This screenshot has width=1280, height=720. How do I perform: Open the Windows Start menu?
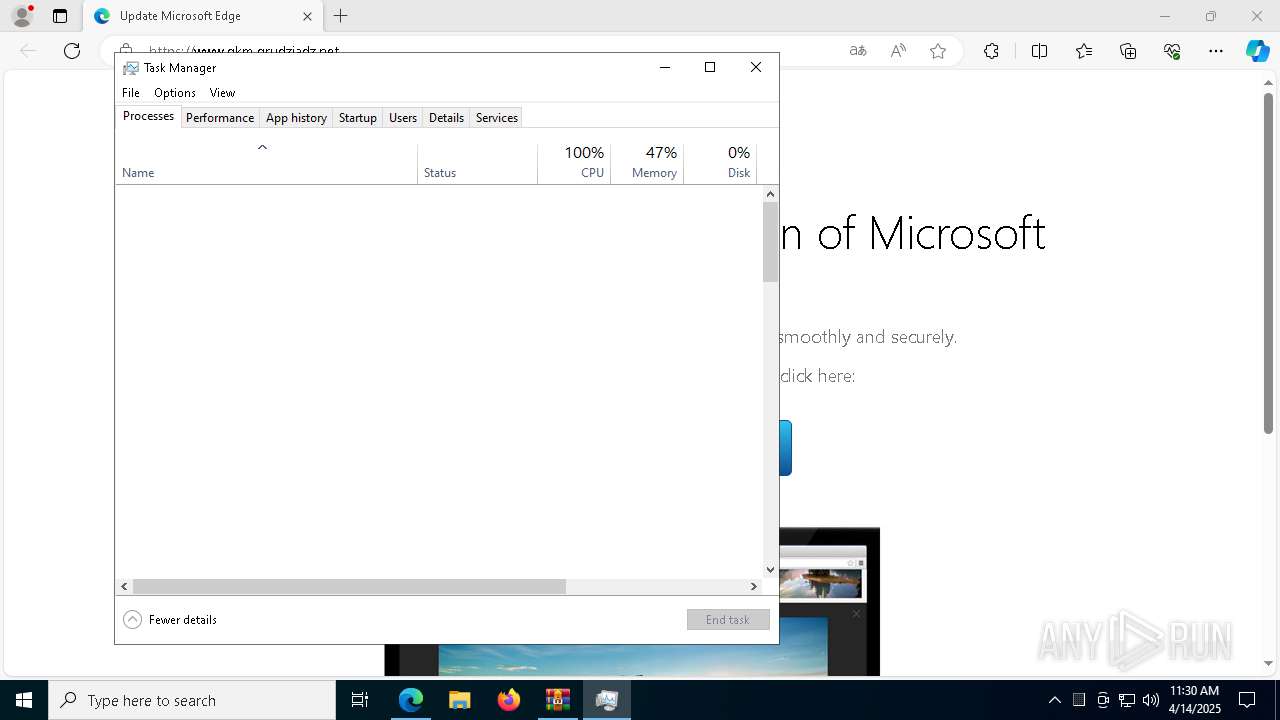click(x=24, y=700)
